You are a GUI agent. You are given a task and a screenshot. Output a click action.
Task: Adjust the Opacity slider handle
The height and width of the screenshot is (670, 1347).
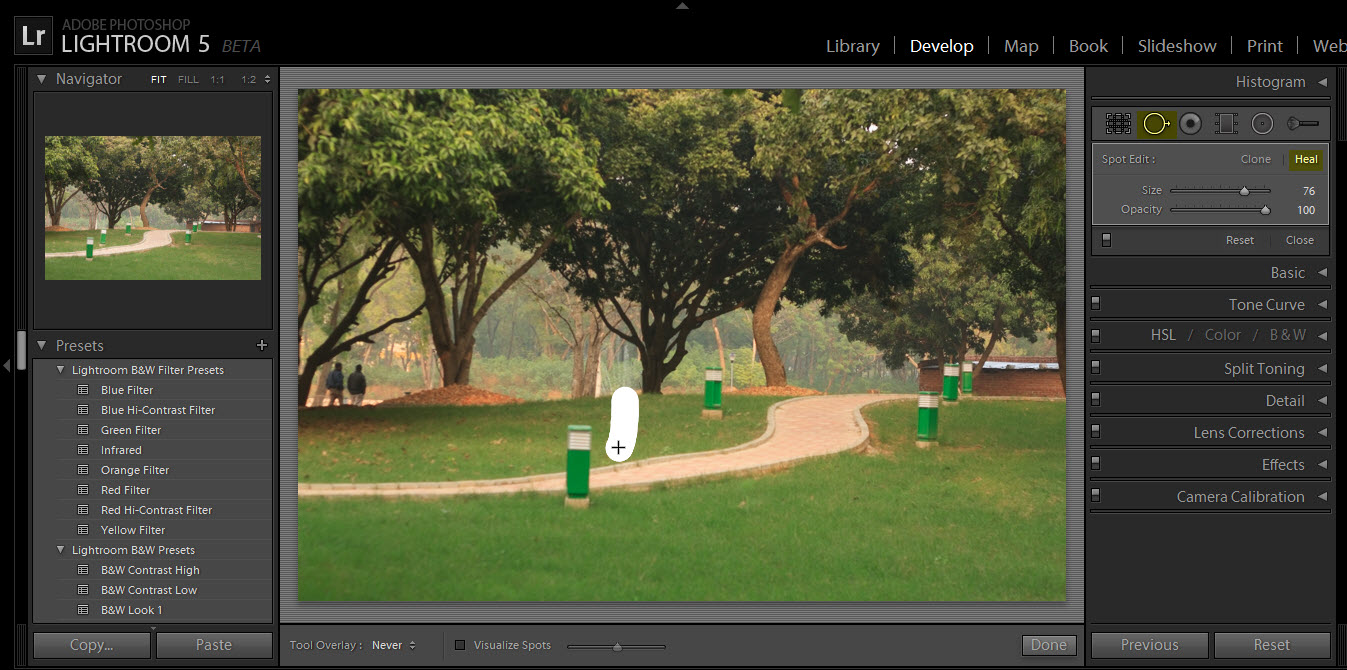coord(1265,210)
